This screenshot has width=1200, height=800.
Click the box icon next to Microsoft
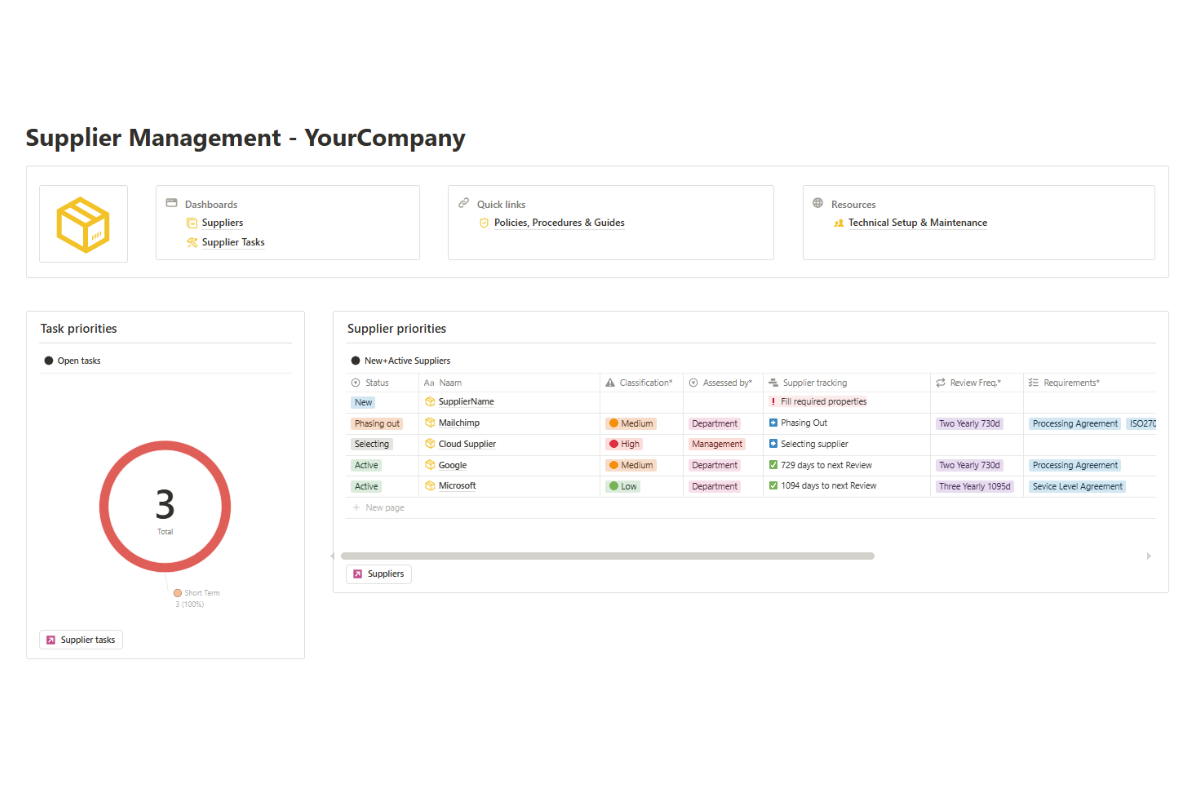pos(430,486)
